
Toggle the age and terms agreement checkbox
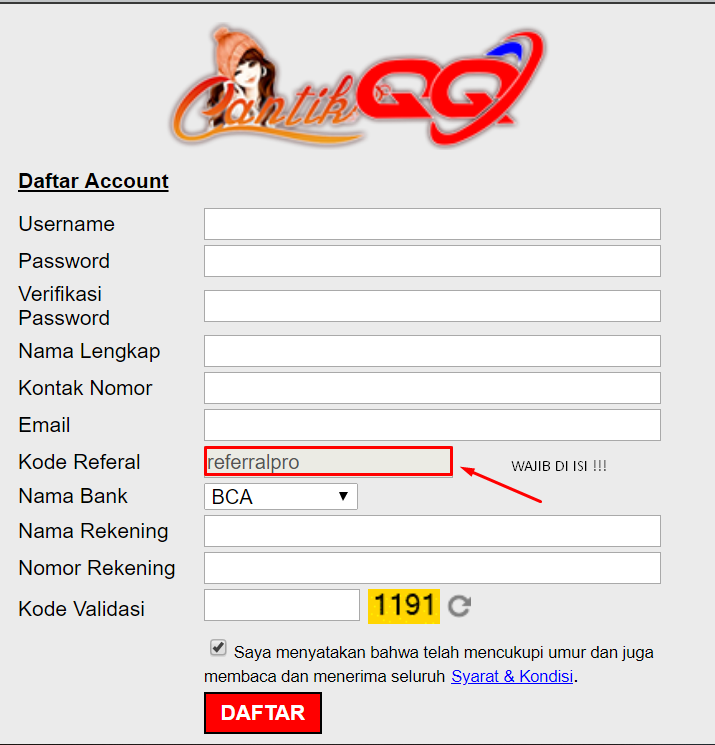pyautogui.click(x=218, y=648)
